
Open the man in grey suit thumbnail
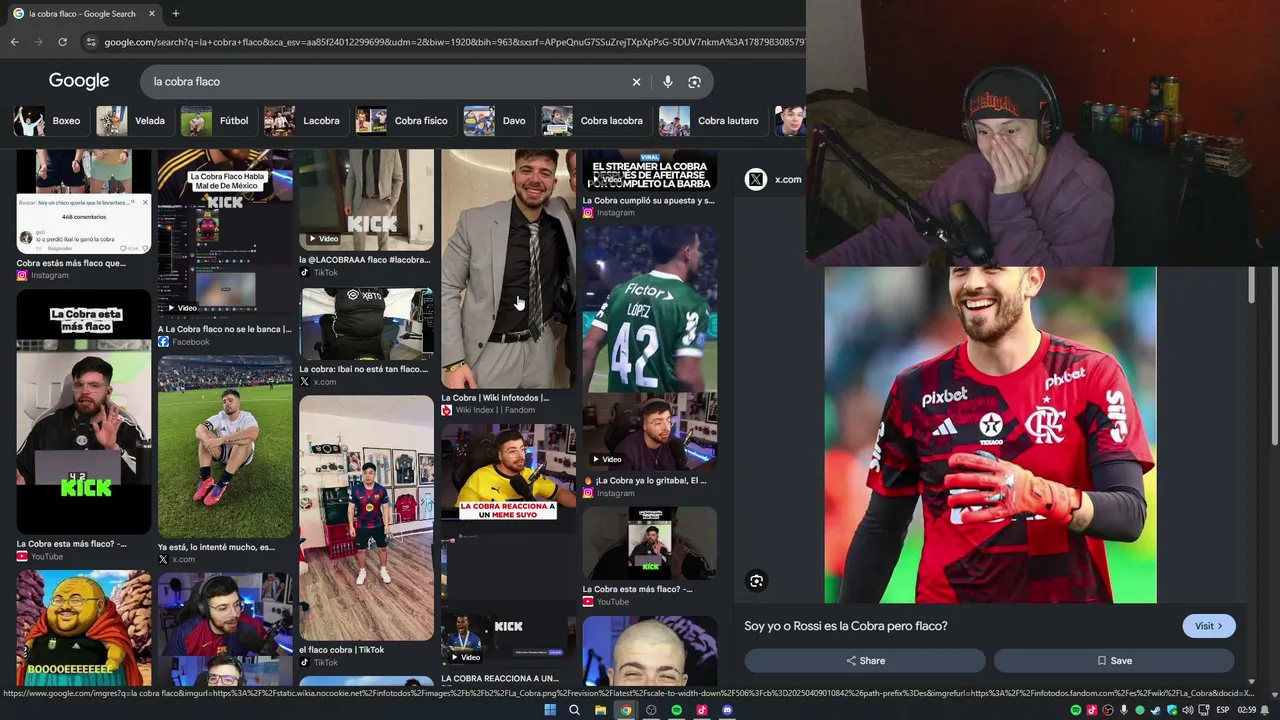[508, 269]
